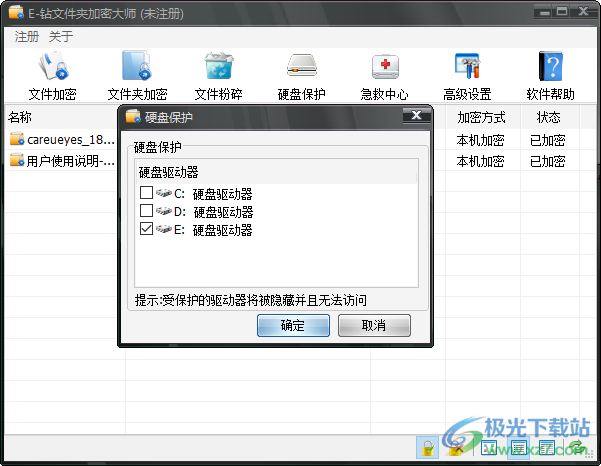Open the 文件加密 file encryption tool
This screenshot has height=466, width=601.
click(x=53, y=76)
